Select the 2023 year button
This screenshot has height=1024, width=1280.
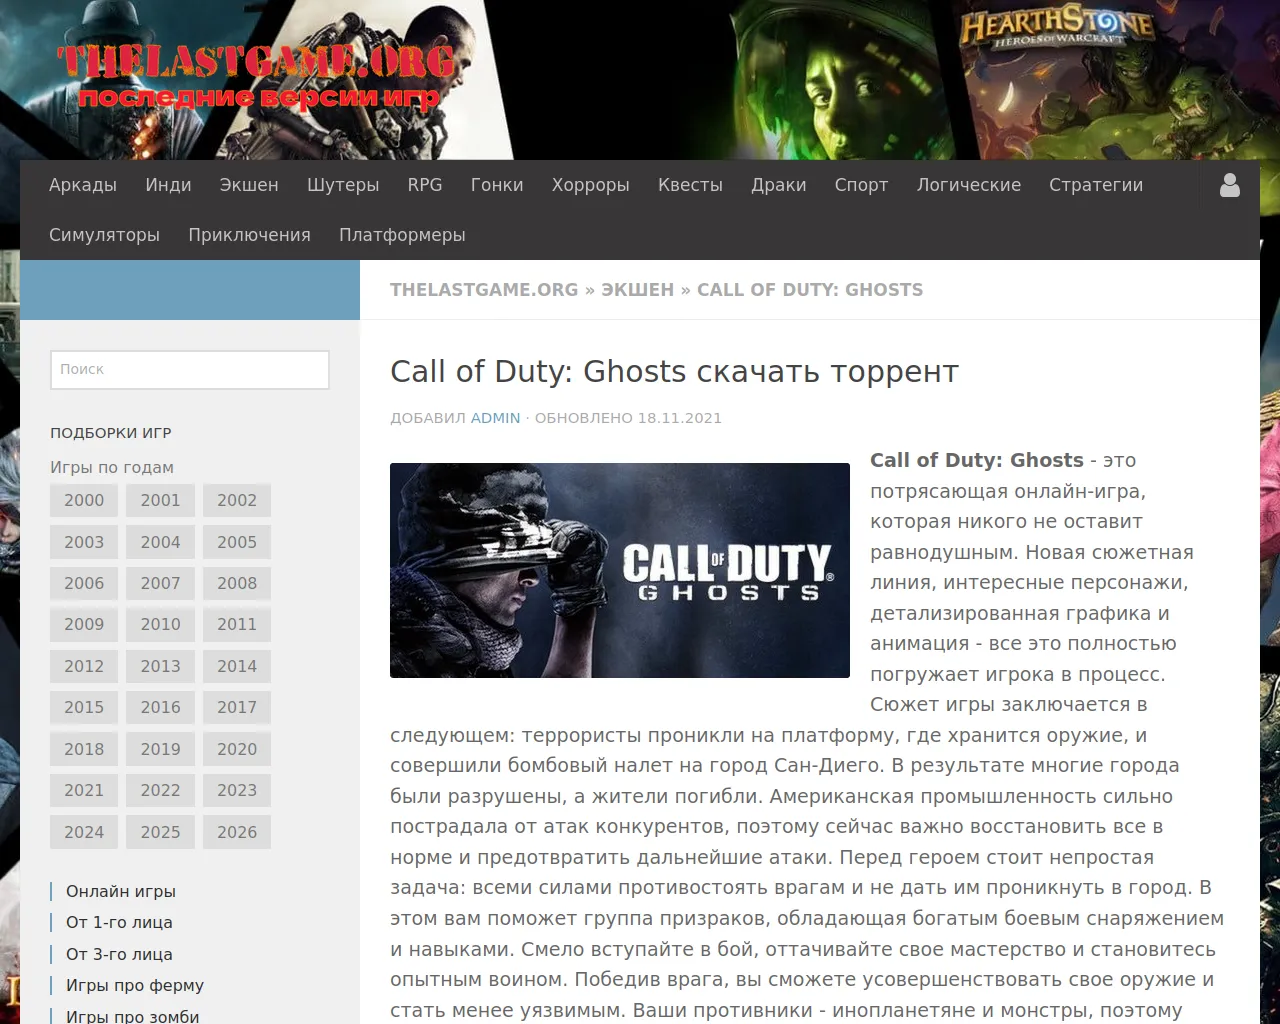[x=237, y=791]
